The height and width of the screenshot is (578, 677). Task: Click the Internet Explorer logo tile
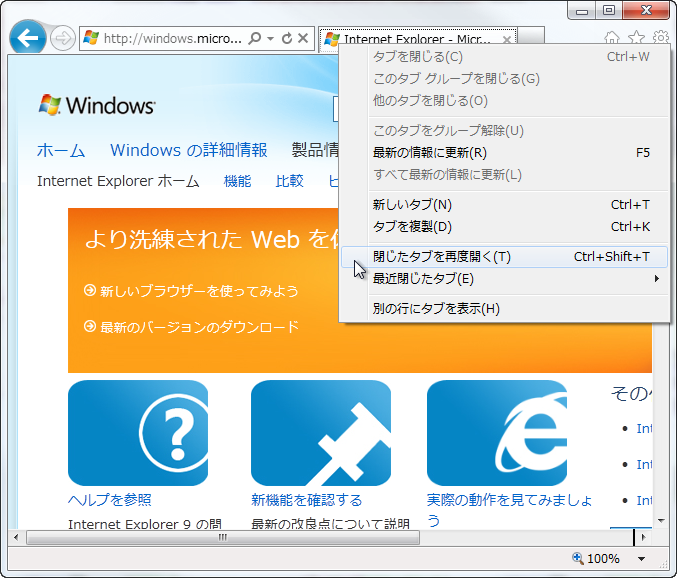click(496, 433)
